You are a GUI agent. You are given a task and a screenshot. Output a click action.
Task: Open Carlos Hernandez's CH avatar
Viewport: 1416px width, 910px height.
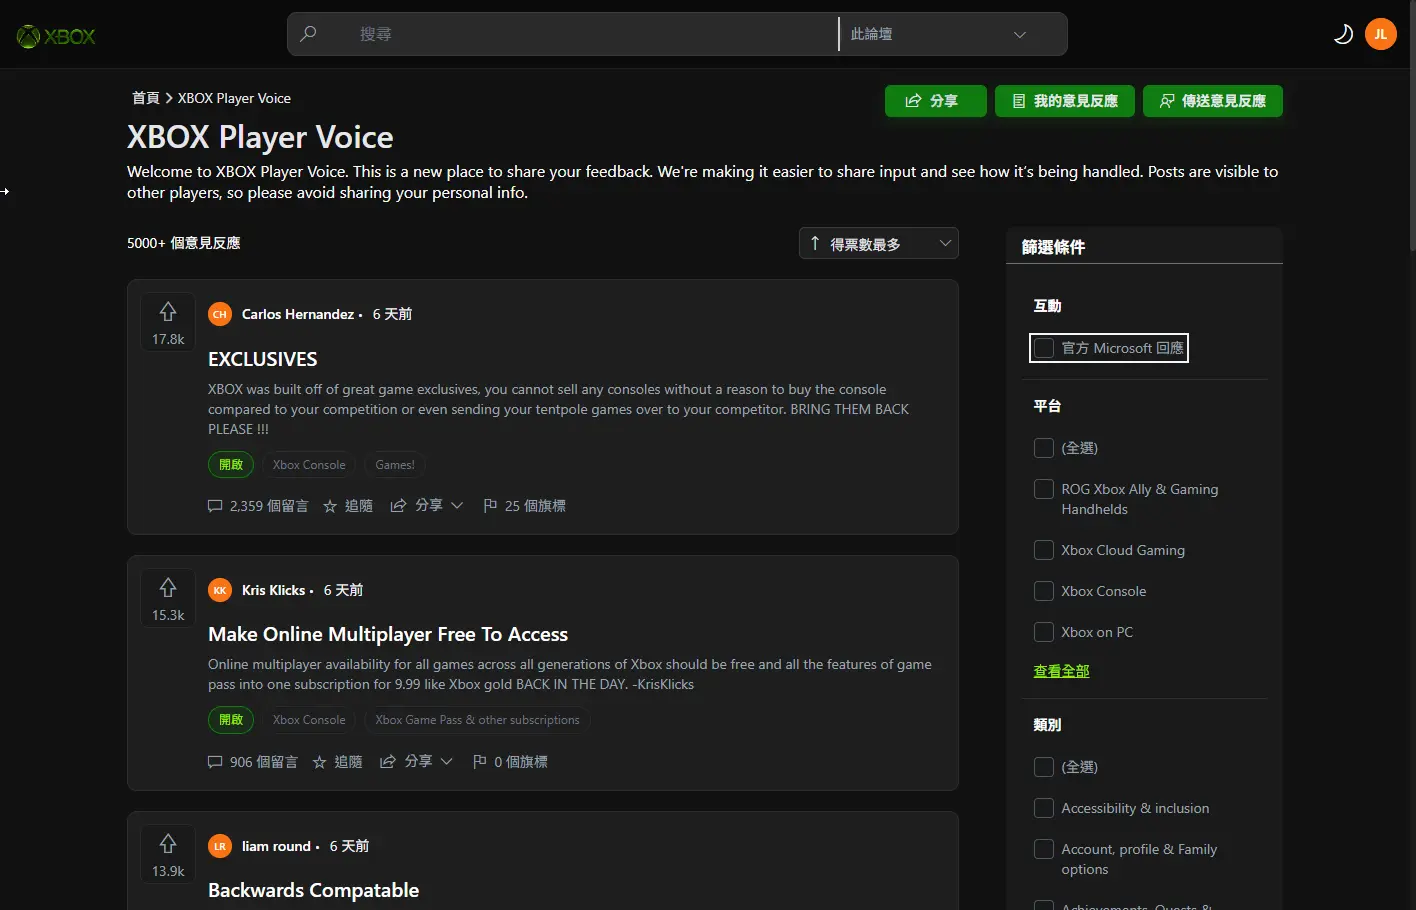coord(220,314)
